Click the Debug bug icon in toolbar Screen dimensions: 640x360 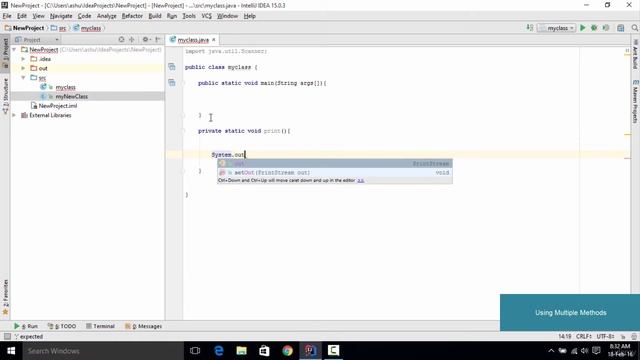[594, 28]
